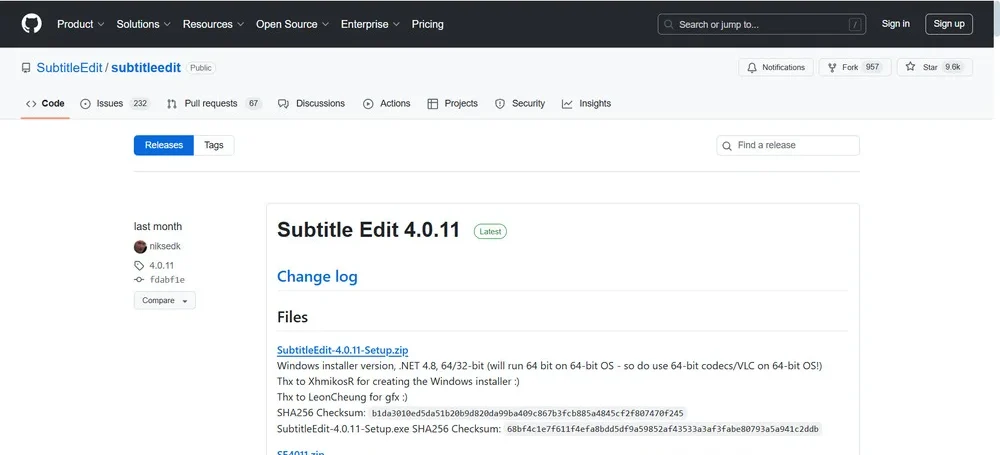
Task: Open the fdabf1e commit link
Action: point(166,280)
